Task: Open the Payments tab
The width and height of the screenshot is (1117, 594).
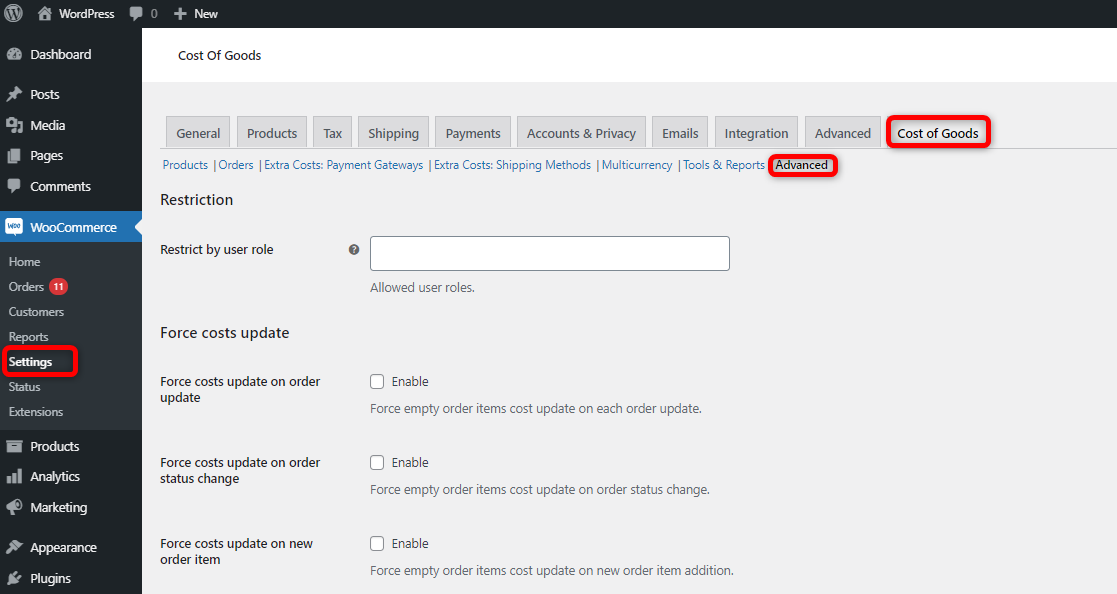Action: coord(473,133)
